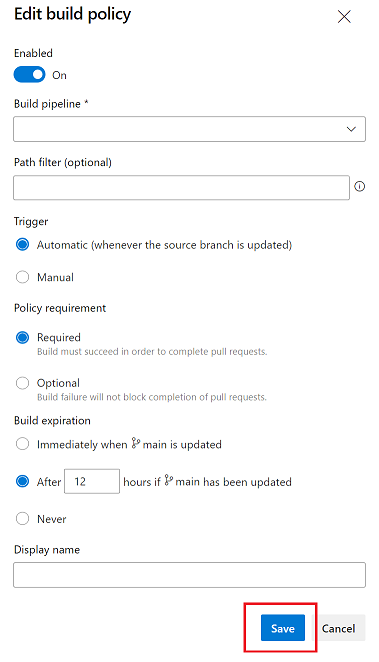
Task: Close the Edit build policy panel
Action: pyautogui.click(x=344, y=17)
